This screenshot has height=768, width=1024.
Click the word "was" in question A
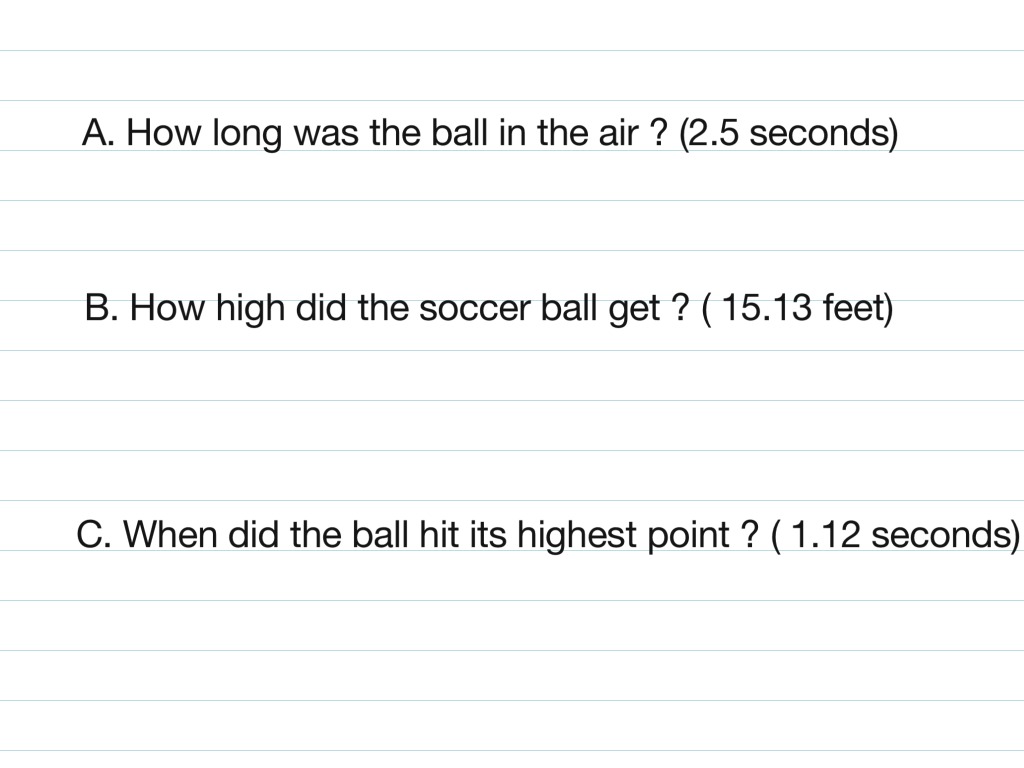click(x=326, y=134)
